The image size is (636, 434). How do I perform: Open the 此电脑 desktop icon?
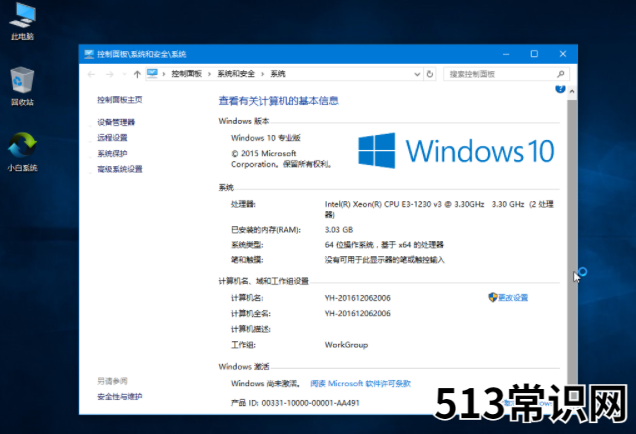tap(23, 21)
